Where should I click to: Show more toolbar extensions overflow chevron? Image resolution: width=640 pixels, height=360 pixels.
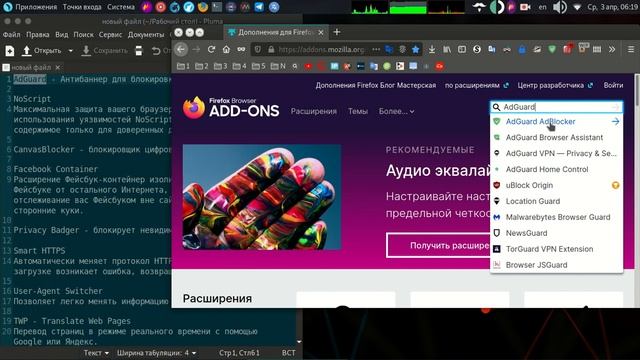pos(611,49)
